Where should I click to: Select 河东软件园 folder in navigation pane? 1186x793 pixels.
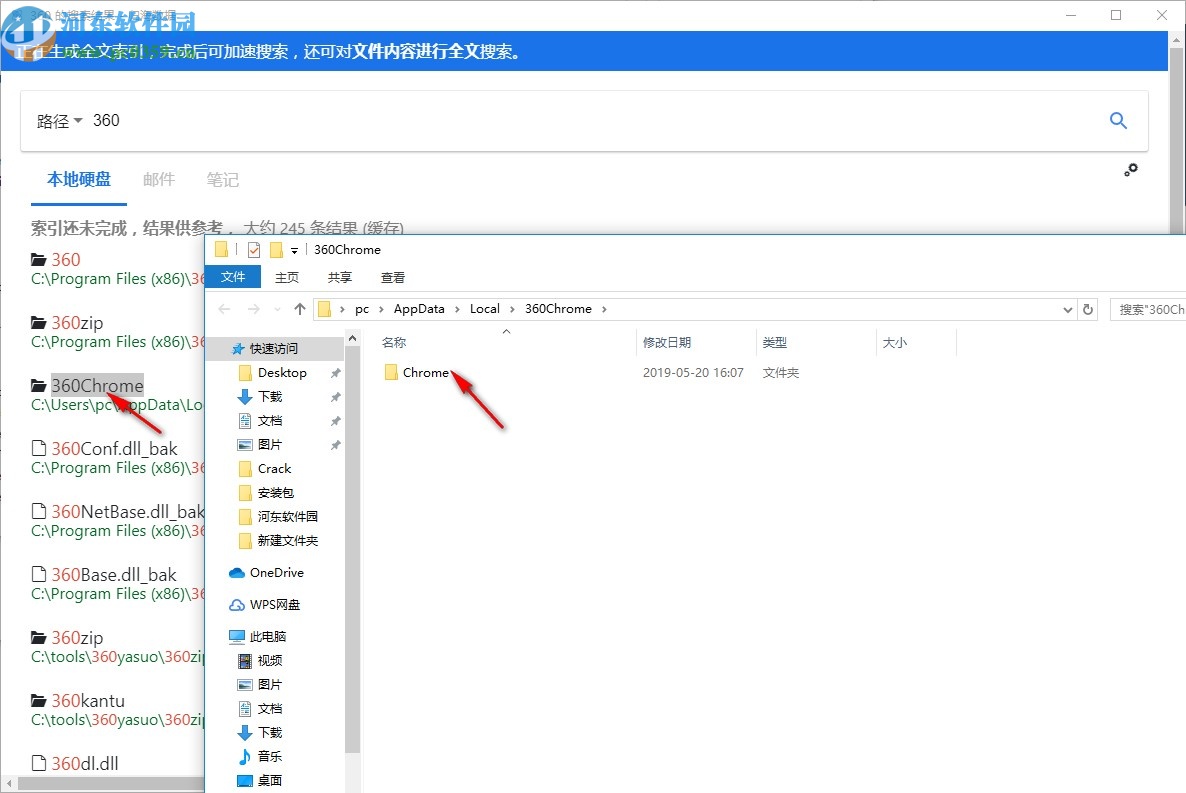(287, 517)
